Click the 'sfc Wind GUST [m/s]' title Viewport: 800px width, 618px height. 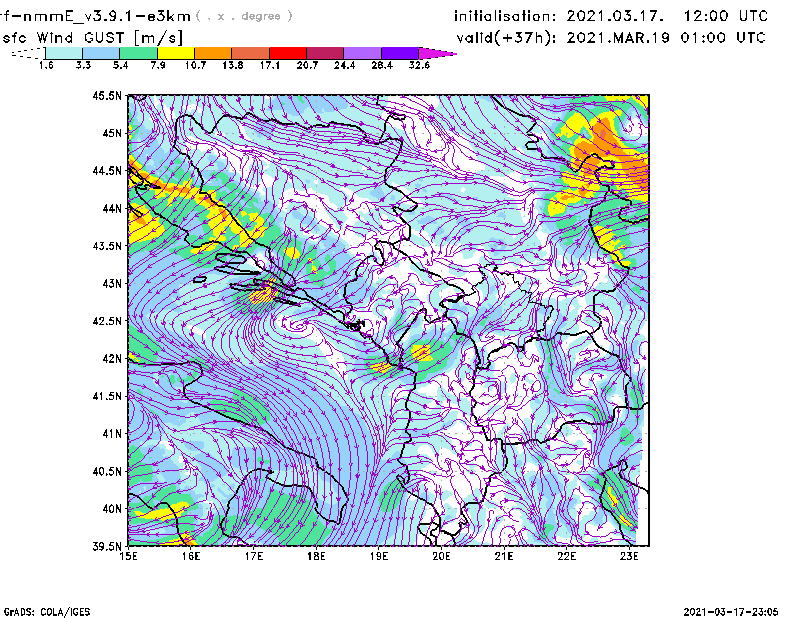(x=92, y=38)
